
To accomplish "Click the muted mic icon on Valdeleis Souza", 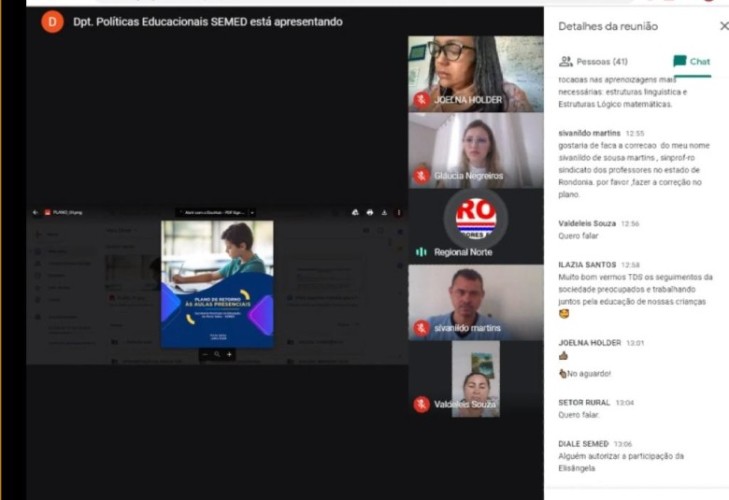I will click(422, 404).
